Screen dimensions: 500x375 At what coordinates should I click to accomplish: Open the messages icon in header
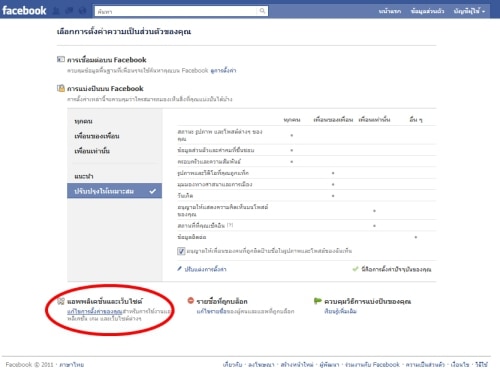(x=69, y=11)
